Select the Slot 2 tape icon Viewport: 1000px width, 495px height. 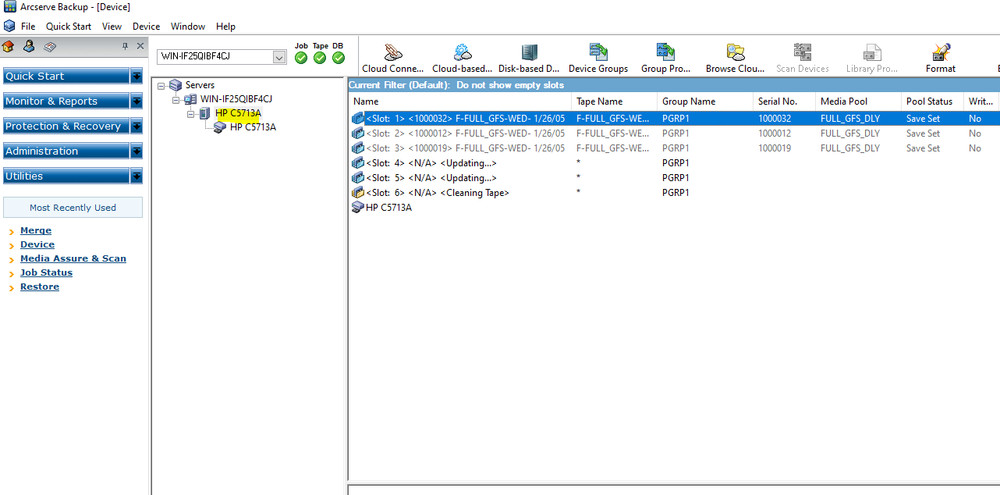pyautogui.click(x=358, y=133)
